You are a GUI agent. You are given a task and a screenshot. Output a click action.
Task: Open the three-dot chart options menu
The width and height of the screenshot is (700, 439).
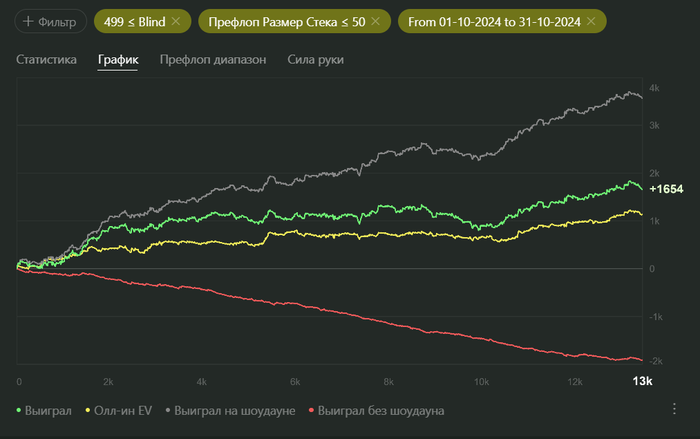[674, 409]
